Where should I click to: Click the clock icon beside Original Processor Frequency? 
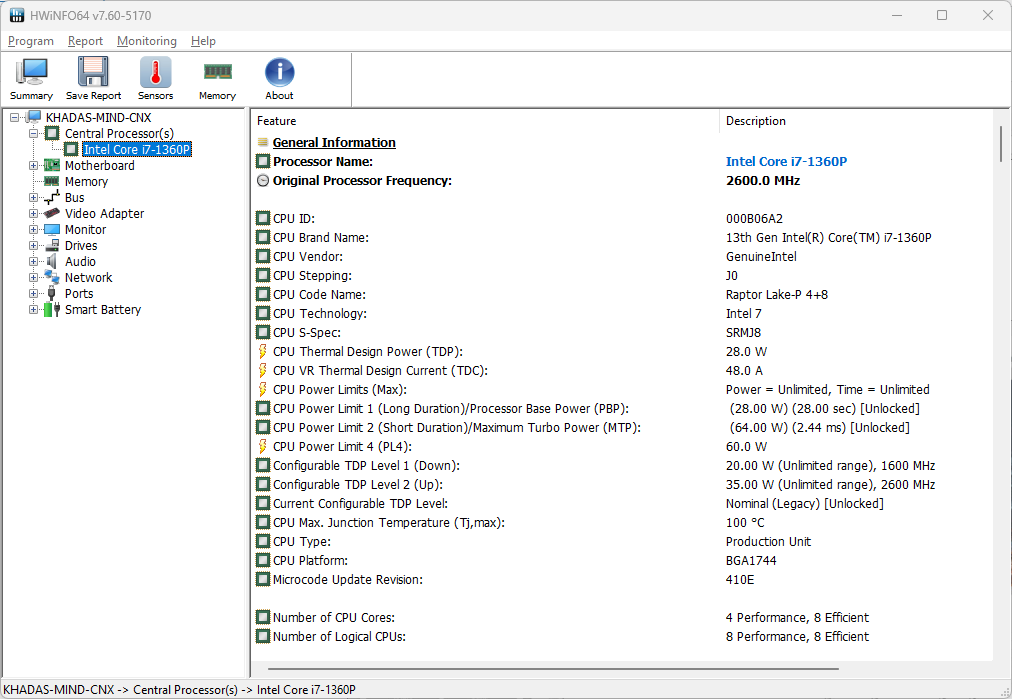coord(263,181)
